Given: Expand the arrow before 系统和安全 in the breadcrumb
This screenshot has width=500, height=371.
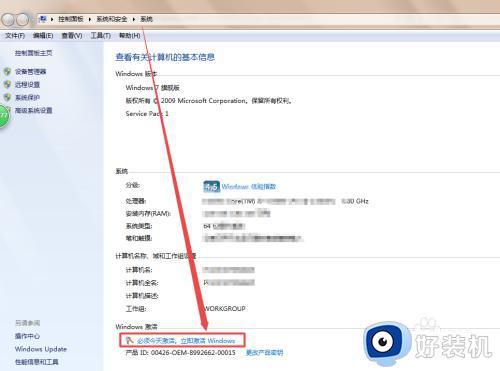Looking at the screenshot, I should point(90,19).
